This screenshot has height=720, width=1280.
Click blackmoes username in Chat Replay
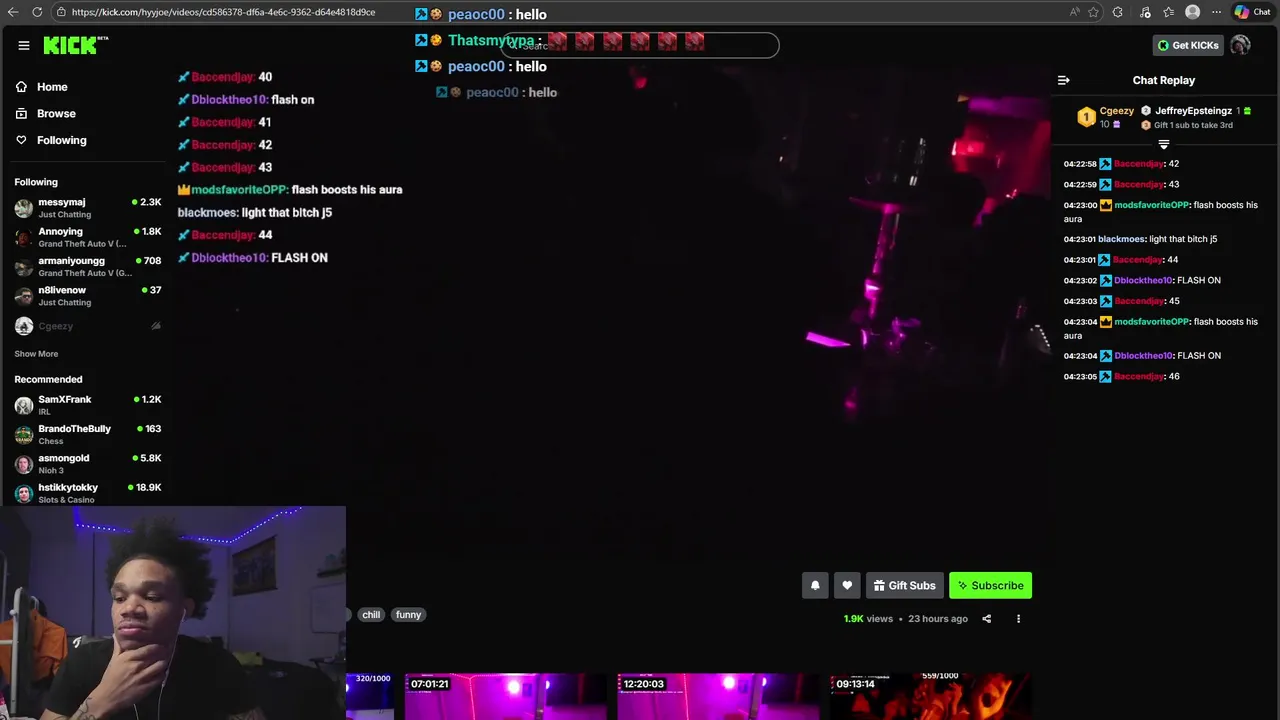pos(1121,239)
